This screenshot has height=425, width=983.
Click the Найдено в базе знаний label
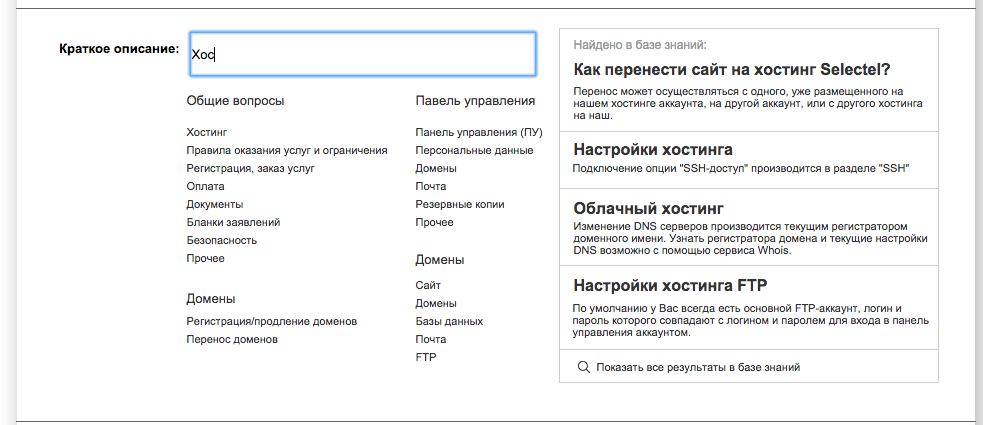(x=640, y=45)
